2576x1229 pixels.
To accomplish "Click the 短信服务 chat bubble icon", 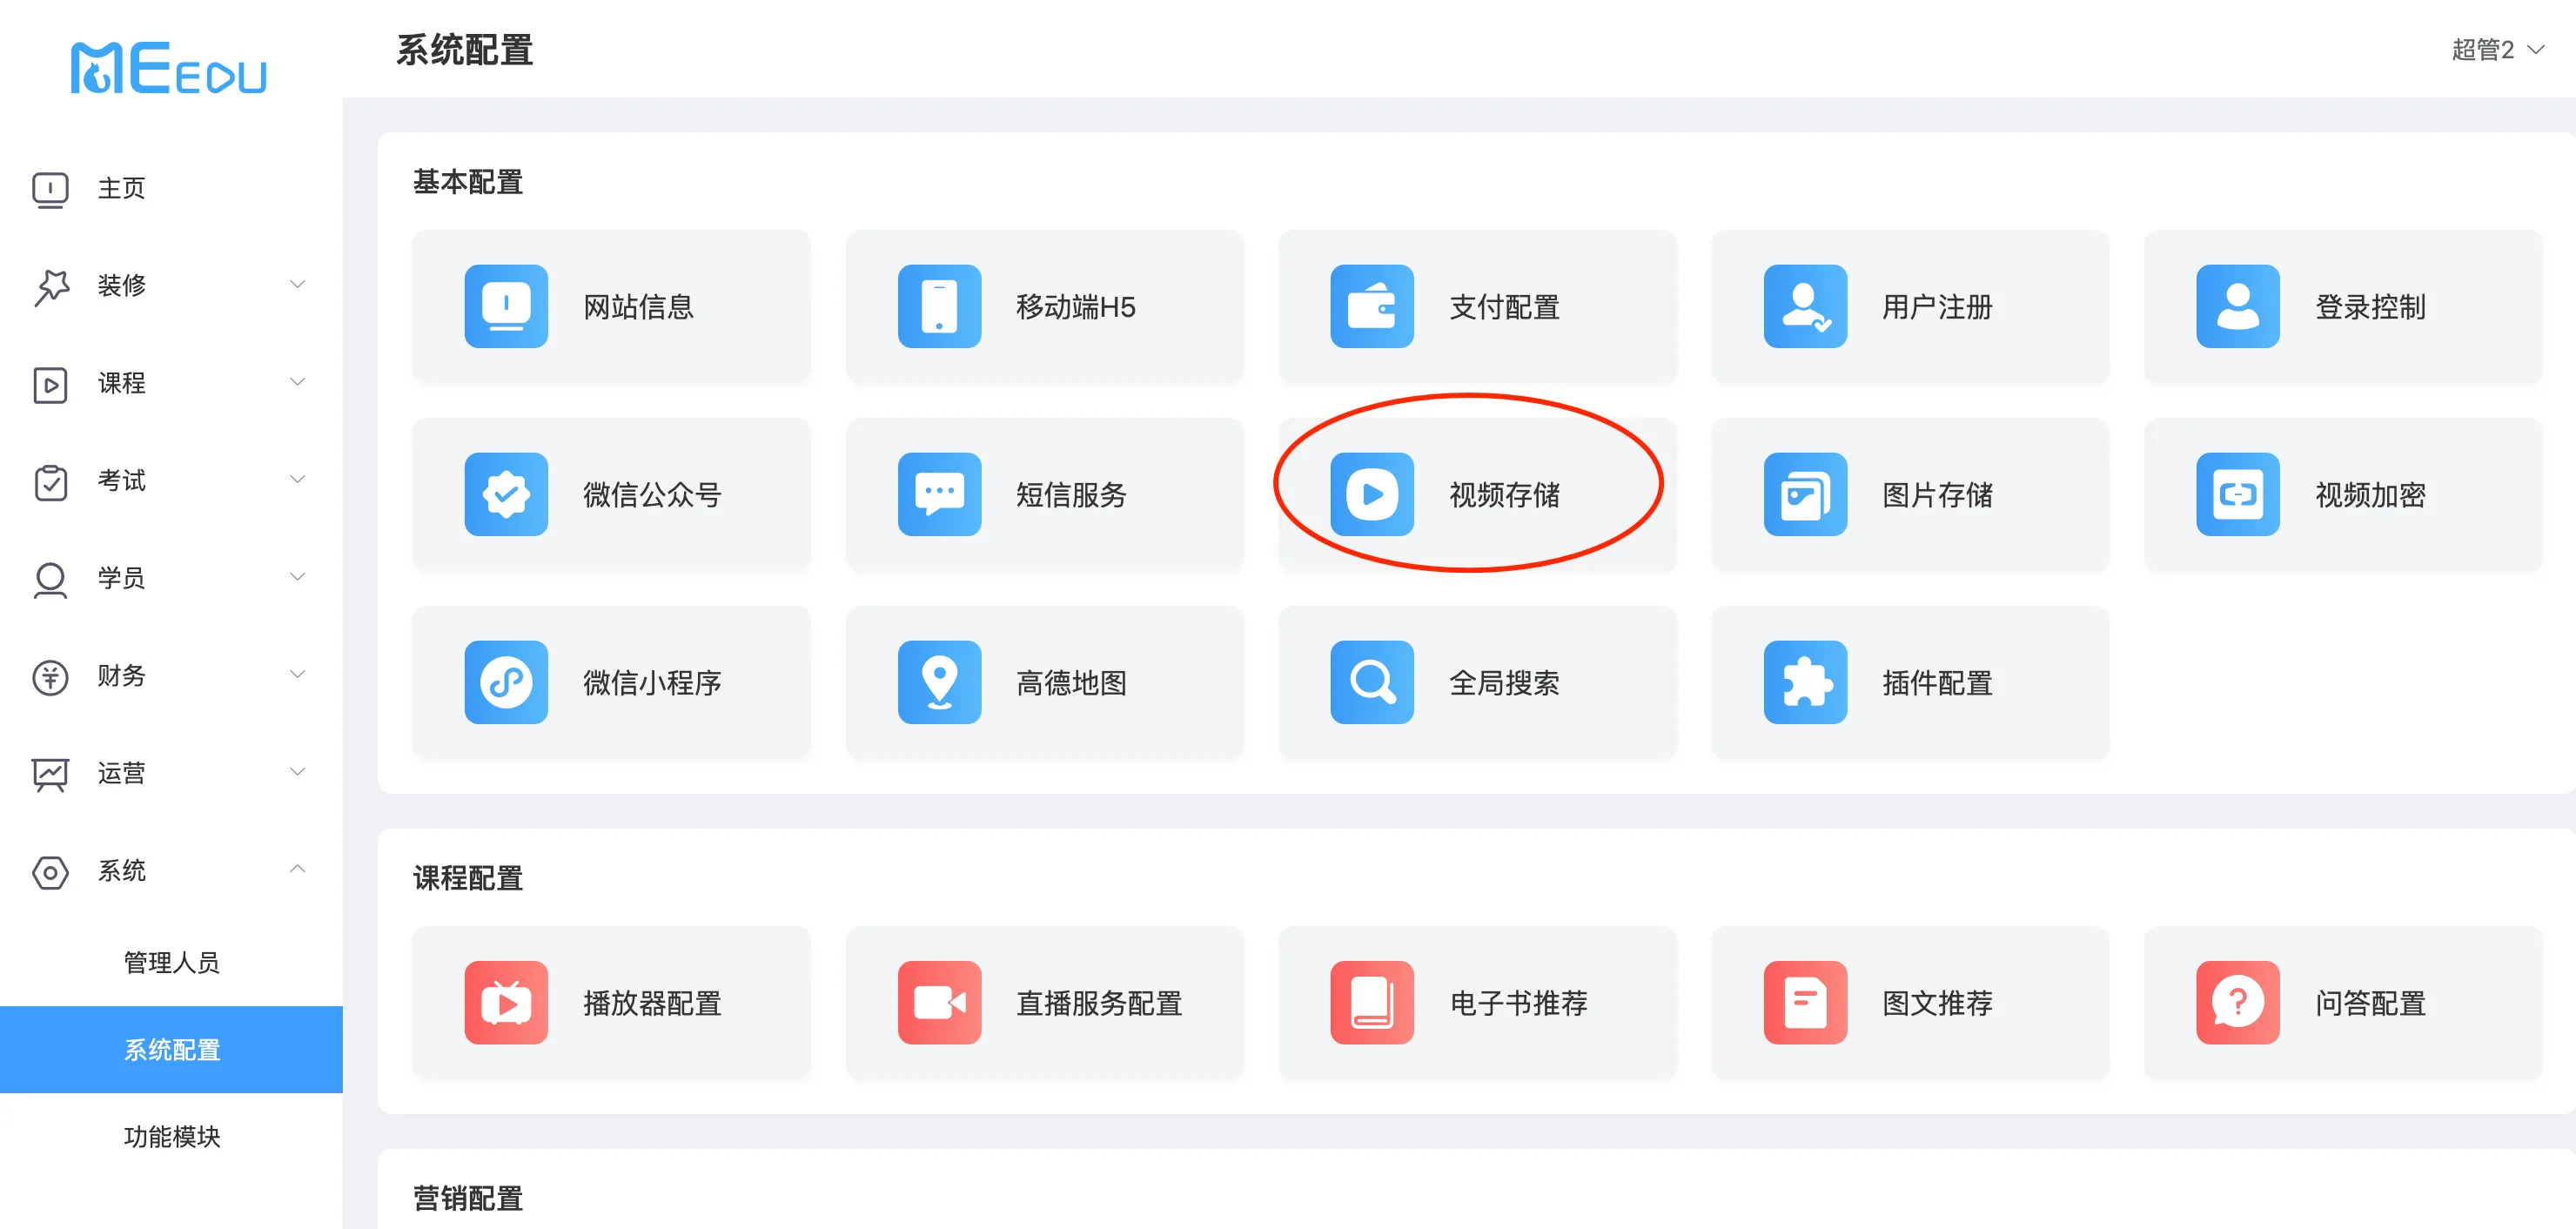I will coord(939,494).
